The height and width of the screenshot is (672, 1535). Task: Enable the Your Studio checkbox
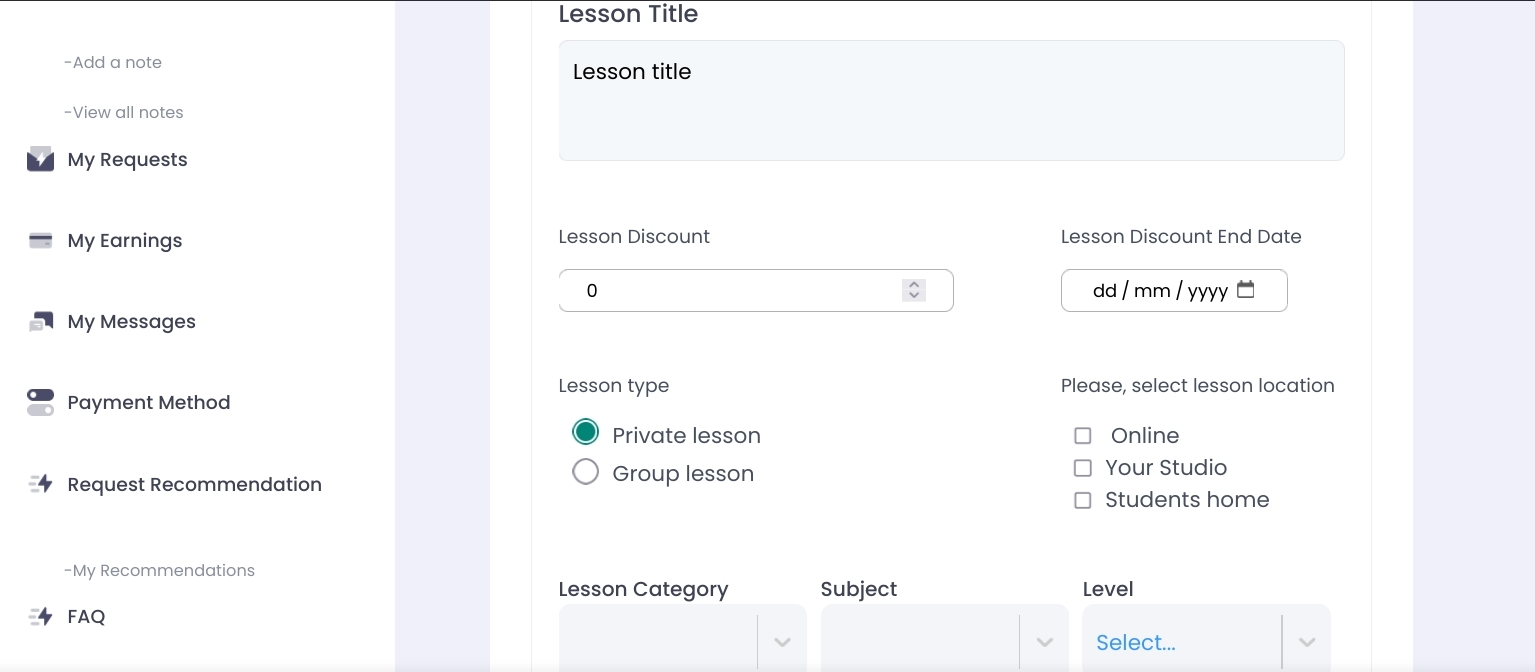pyautogui.click(x=1082, y=468)
